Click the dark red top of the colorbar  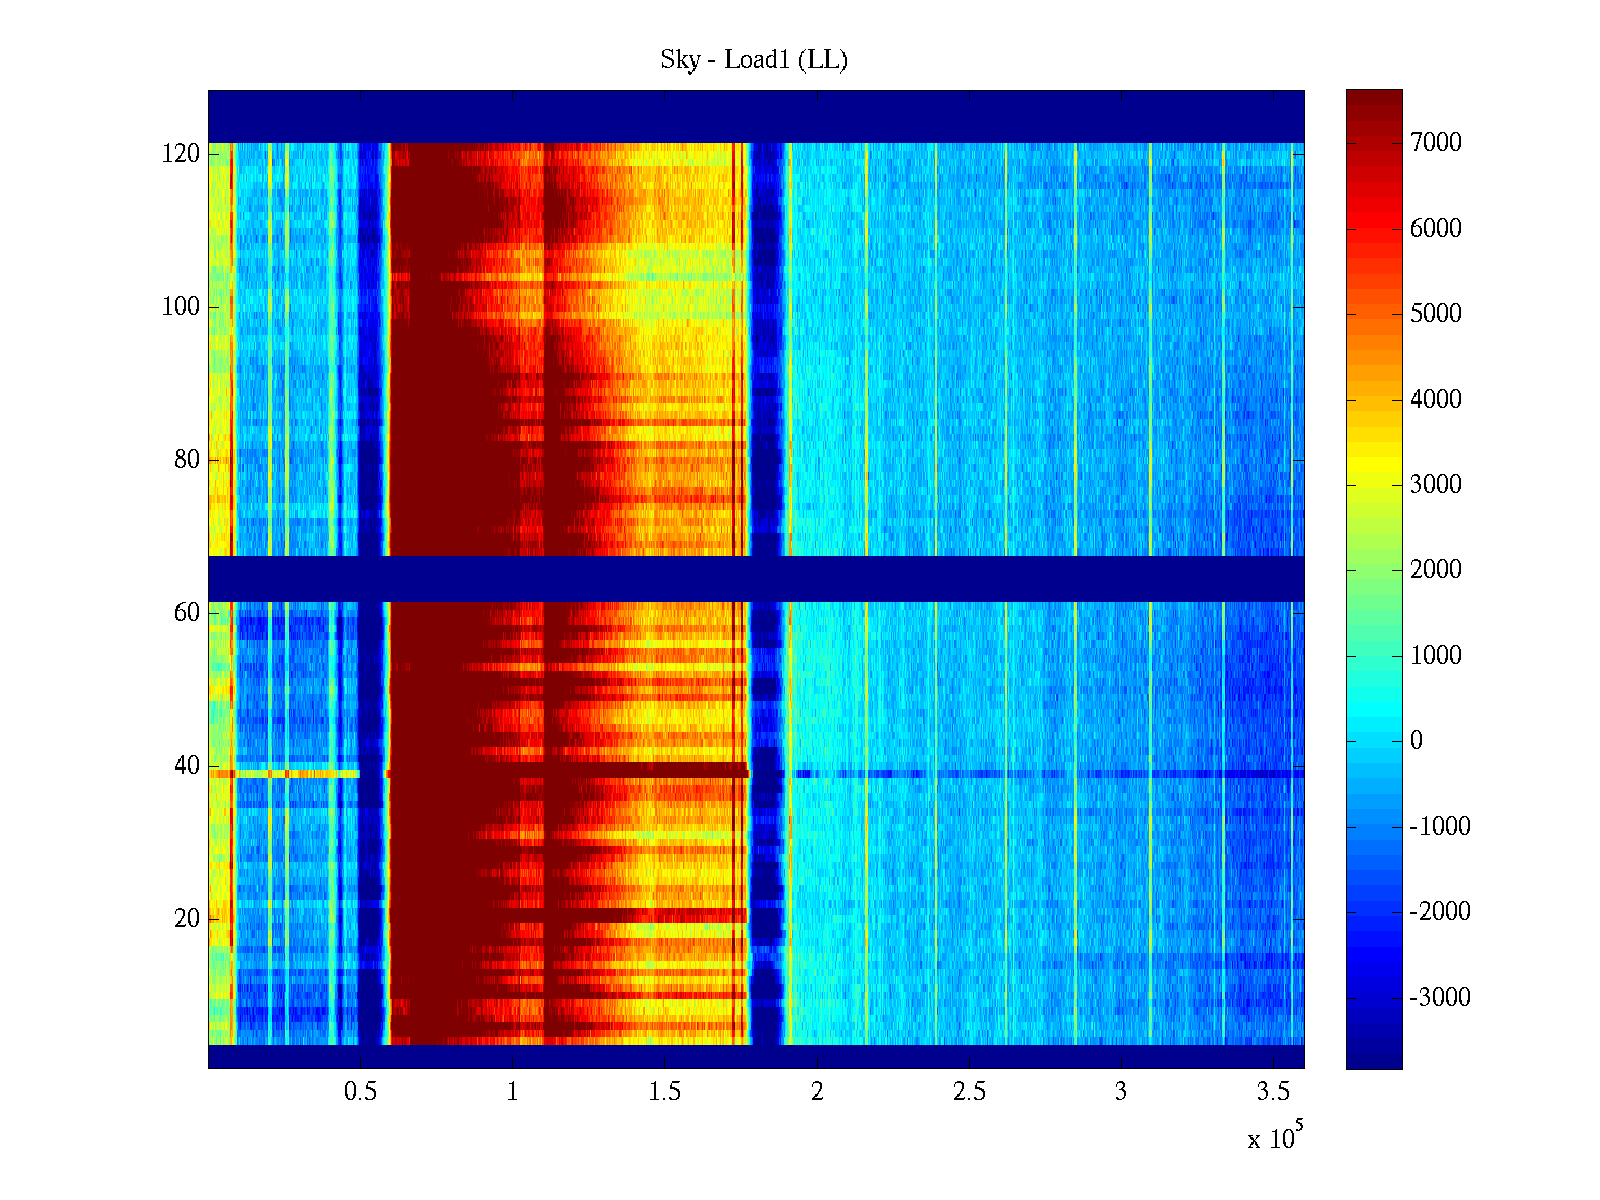click(x=1373, y=100)
